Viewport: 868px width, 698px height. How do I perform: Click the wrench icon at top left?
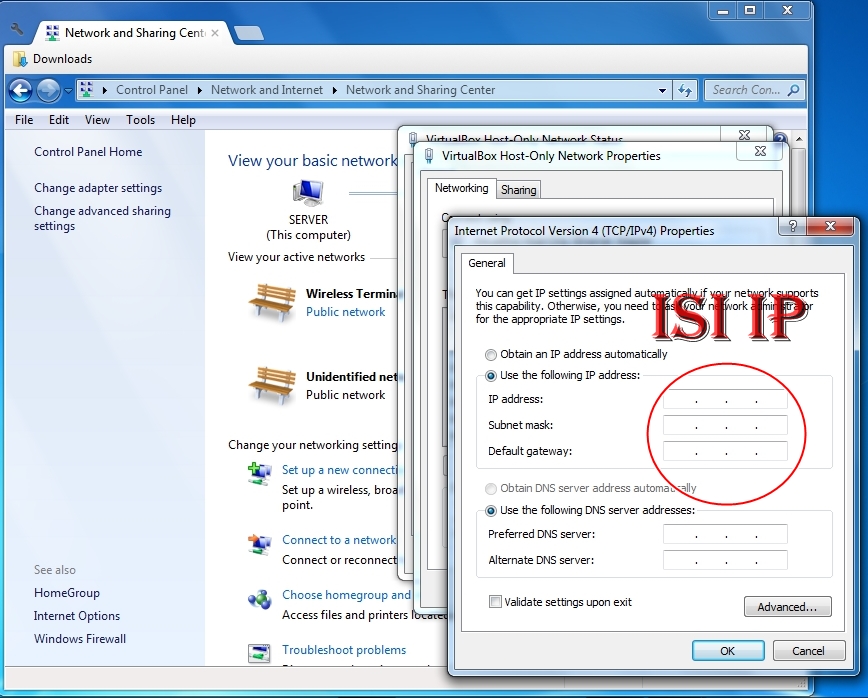(17, 29)
